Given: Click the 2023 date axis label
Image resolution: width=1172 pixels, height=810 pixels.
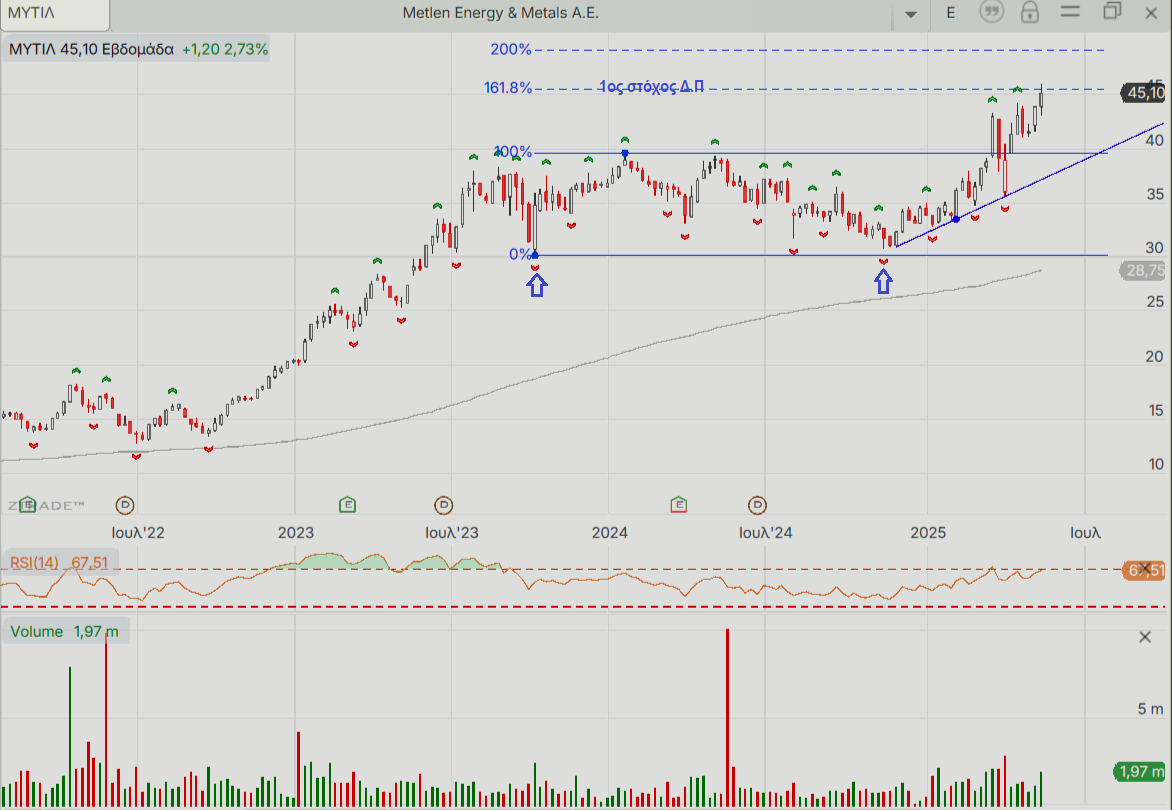Looking at the screenshot, I should point(296,533).
